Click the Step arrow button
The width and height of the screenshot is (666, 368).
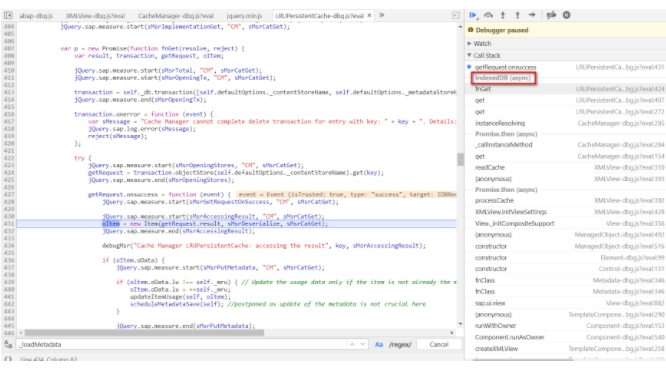(x=532, y=15)
